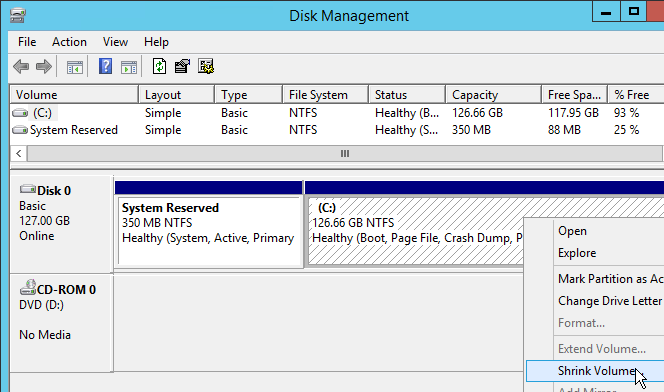Screen dimensions: 664x392
Task: Click the Back arrow toolbar icon
Action: pos(21,66)
